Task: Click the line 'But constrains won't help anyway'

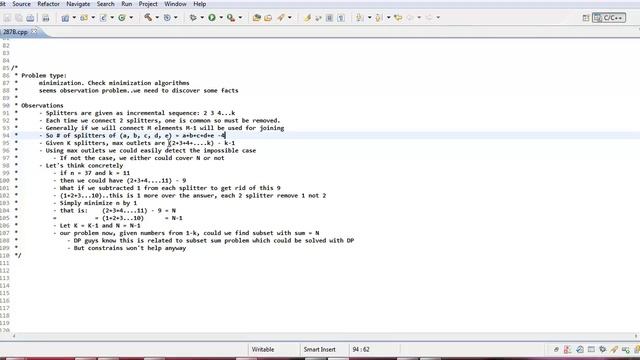Action: [130, 248]
